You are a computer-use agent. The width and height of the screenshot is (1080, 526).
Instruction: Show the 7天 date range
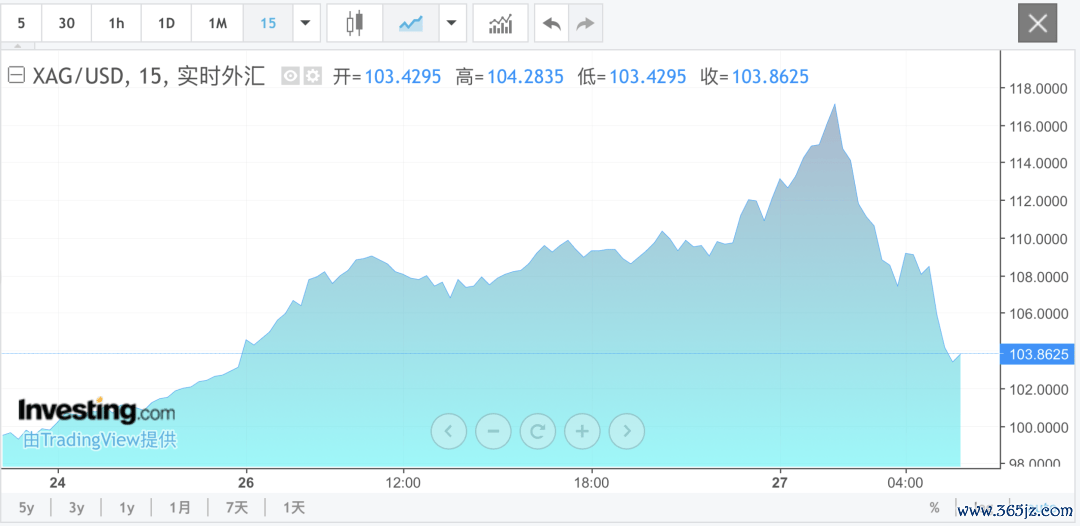236,508
